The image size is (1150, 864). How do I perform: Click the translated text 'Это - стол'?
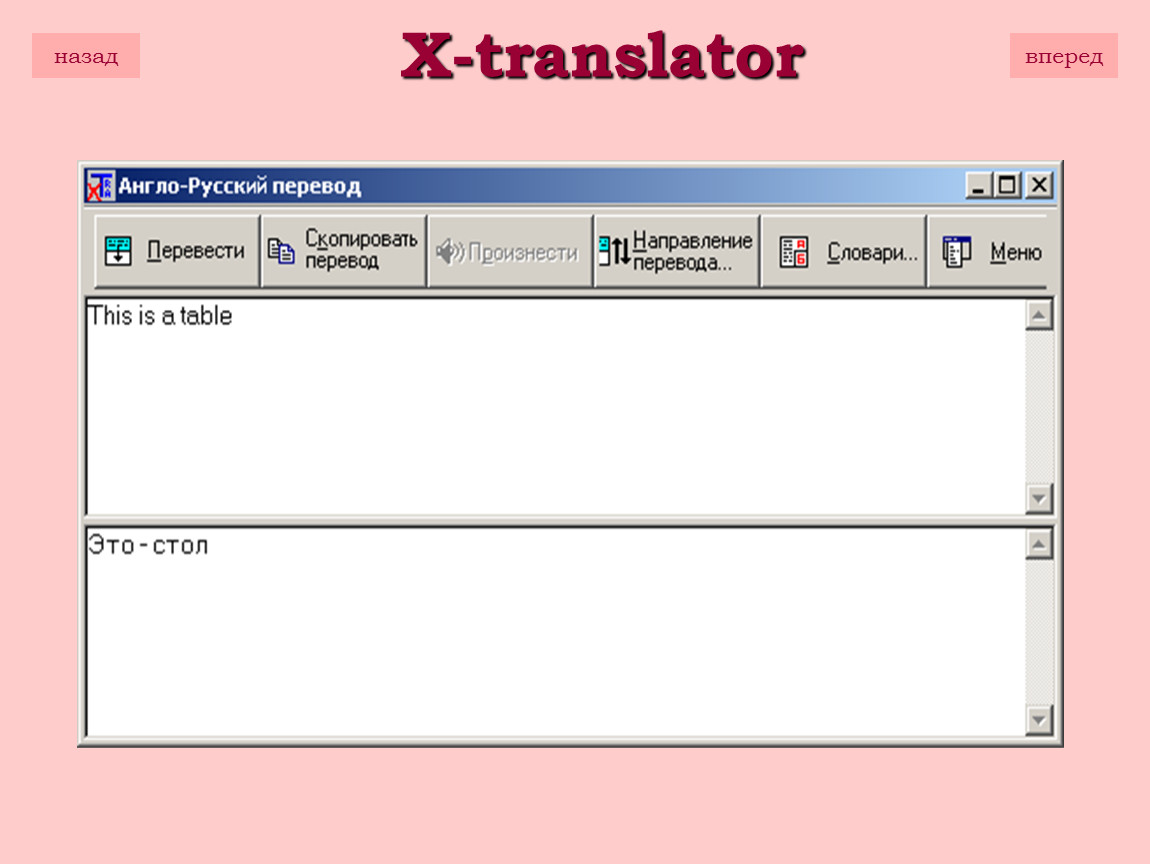click(148, 546)
